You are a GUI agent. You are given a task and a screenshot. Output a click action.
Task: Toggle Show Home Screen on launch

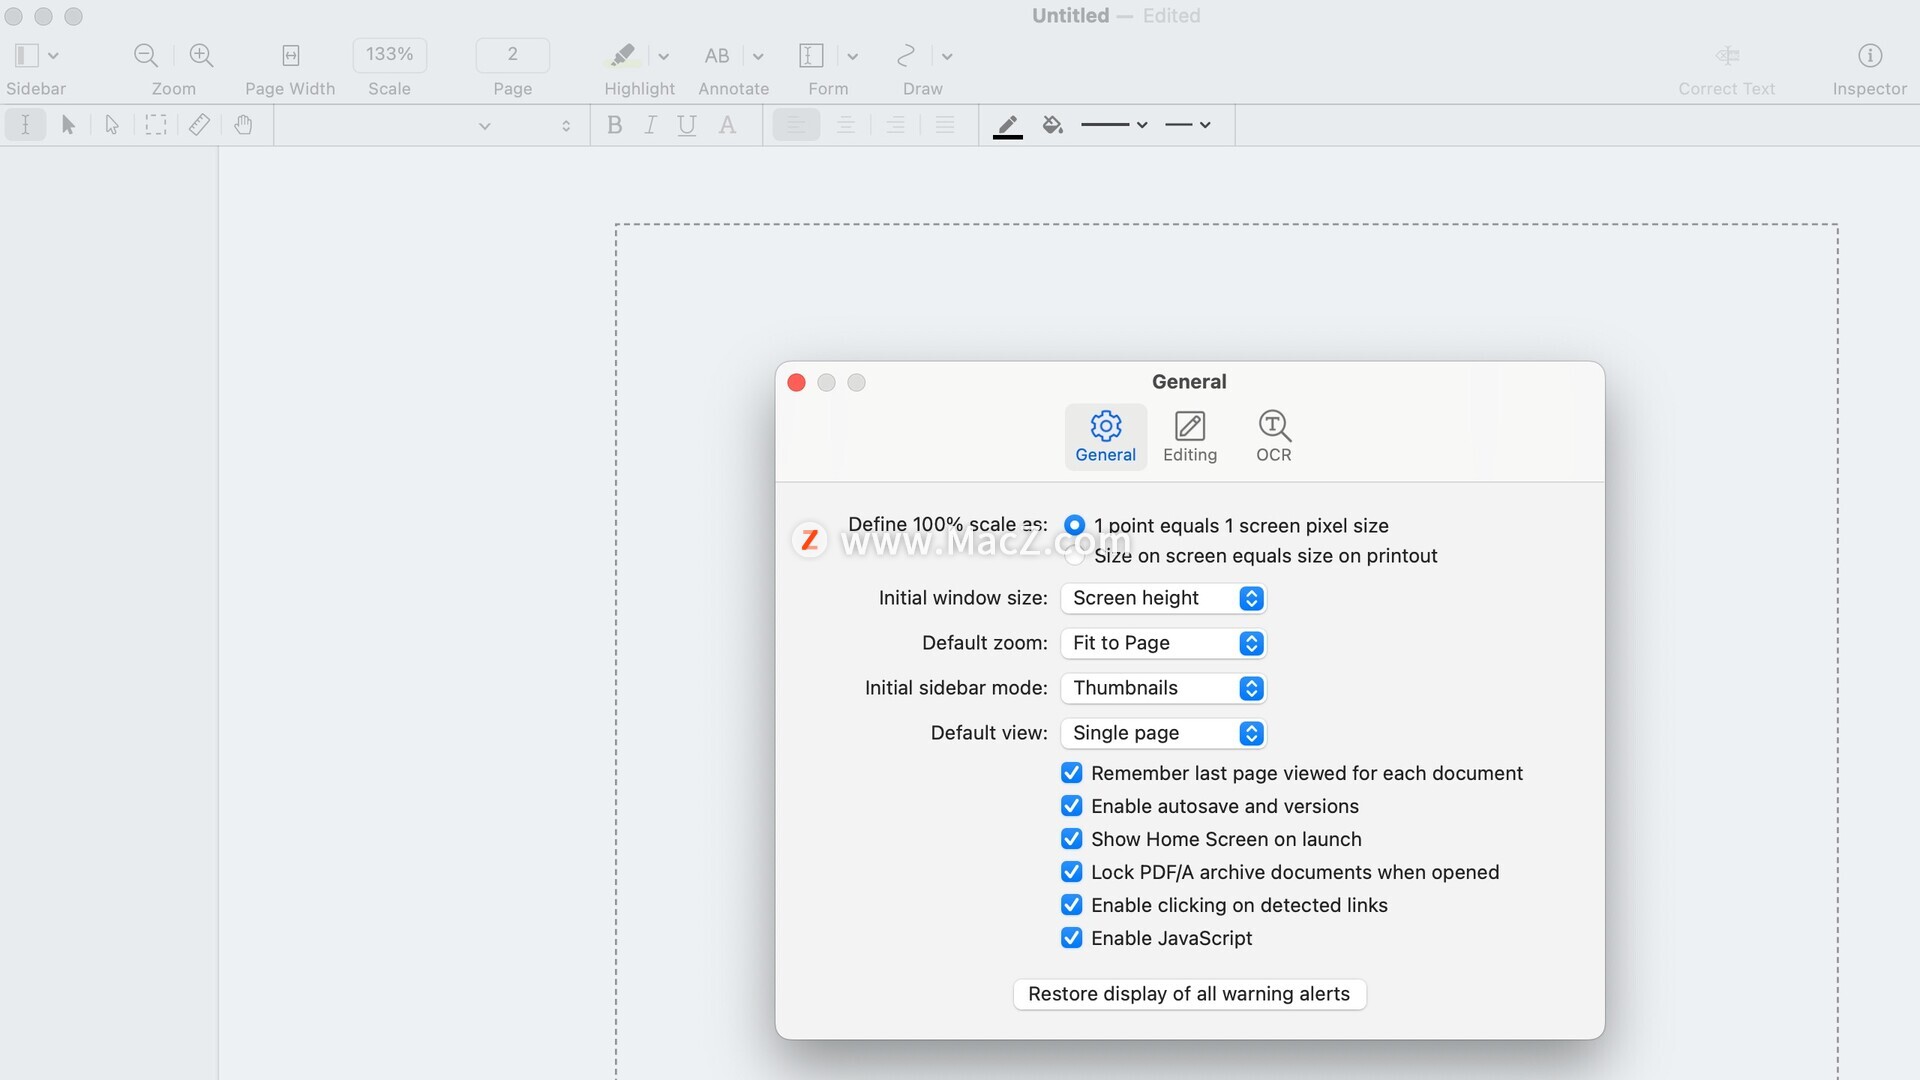point(1072,839)
